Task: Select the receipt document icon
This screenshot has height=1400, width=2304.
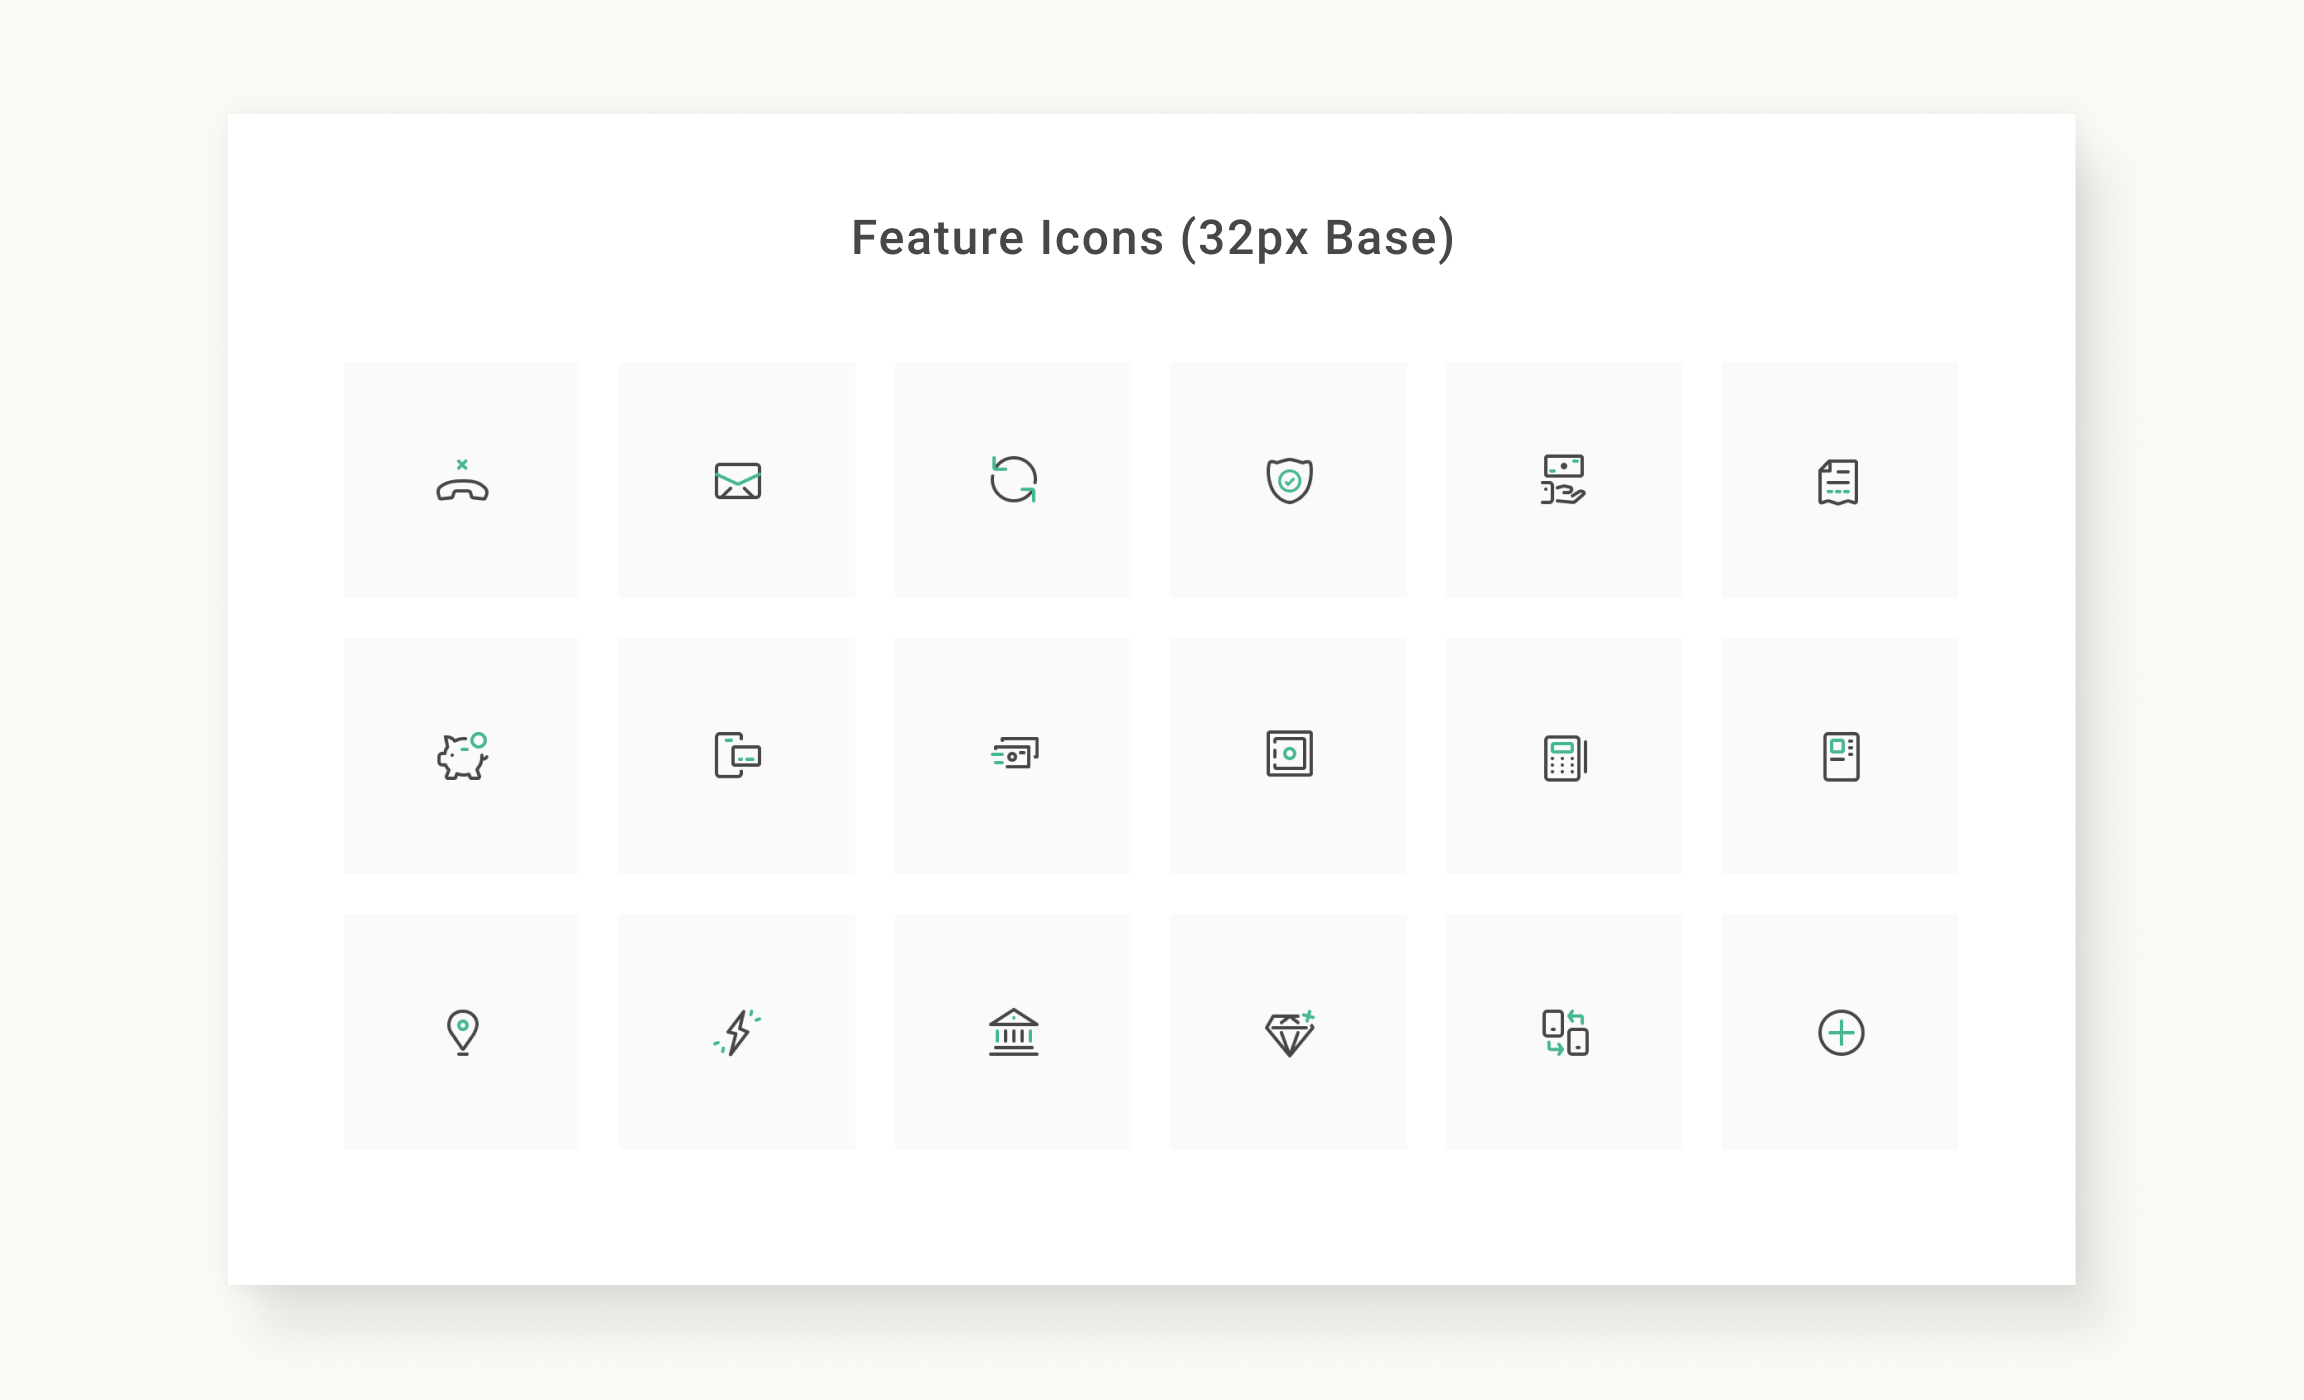Action: click(x=1838, y=482)
